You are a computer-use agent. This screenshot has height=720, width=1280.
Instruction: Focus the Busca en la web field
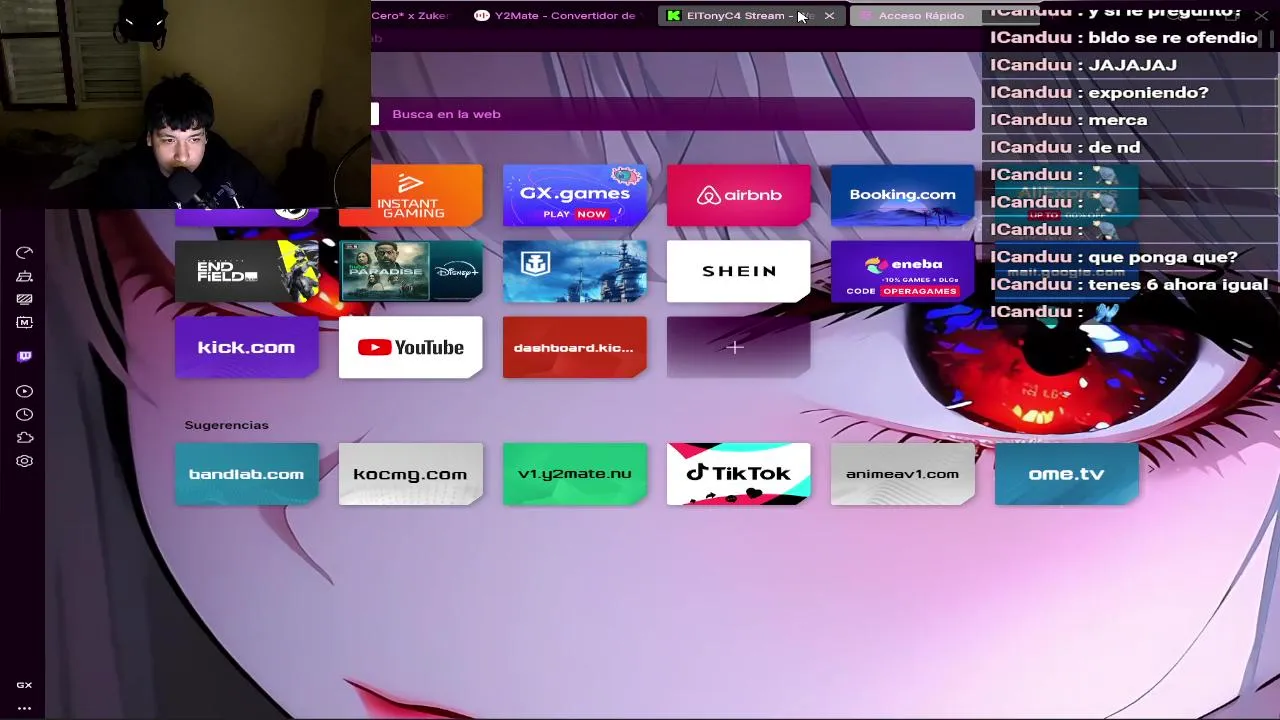[672, 114]
